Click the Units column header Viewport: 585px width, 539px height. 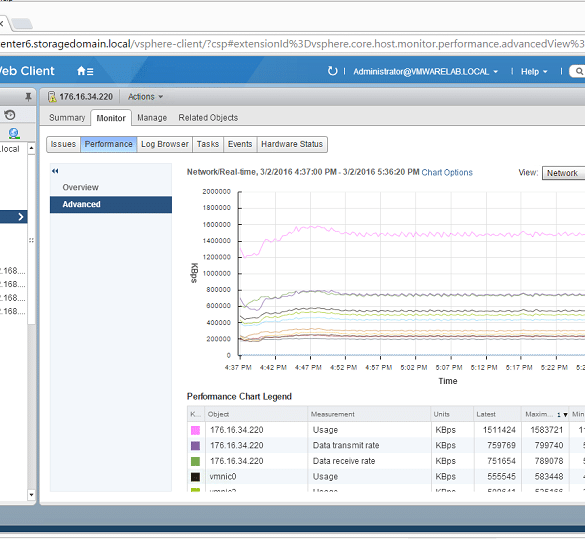point(452,414)
